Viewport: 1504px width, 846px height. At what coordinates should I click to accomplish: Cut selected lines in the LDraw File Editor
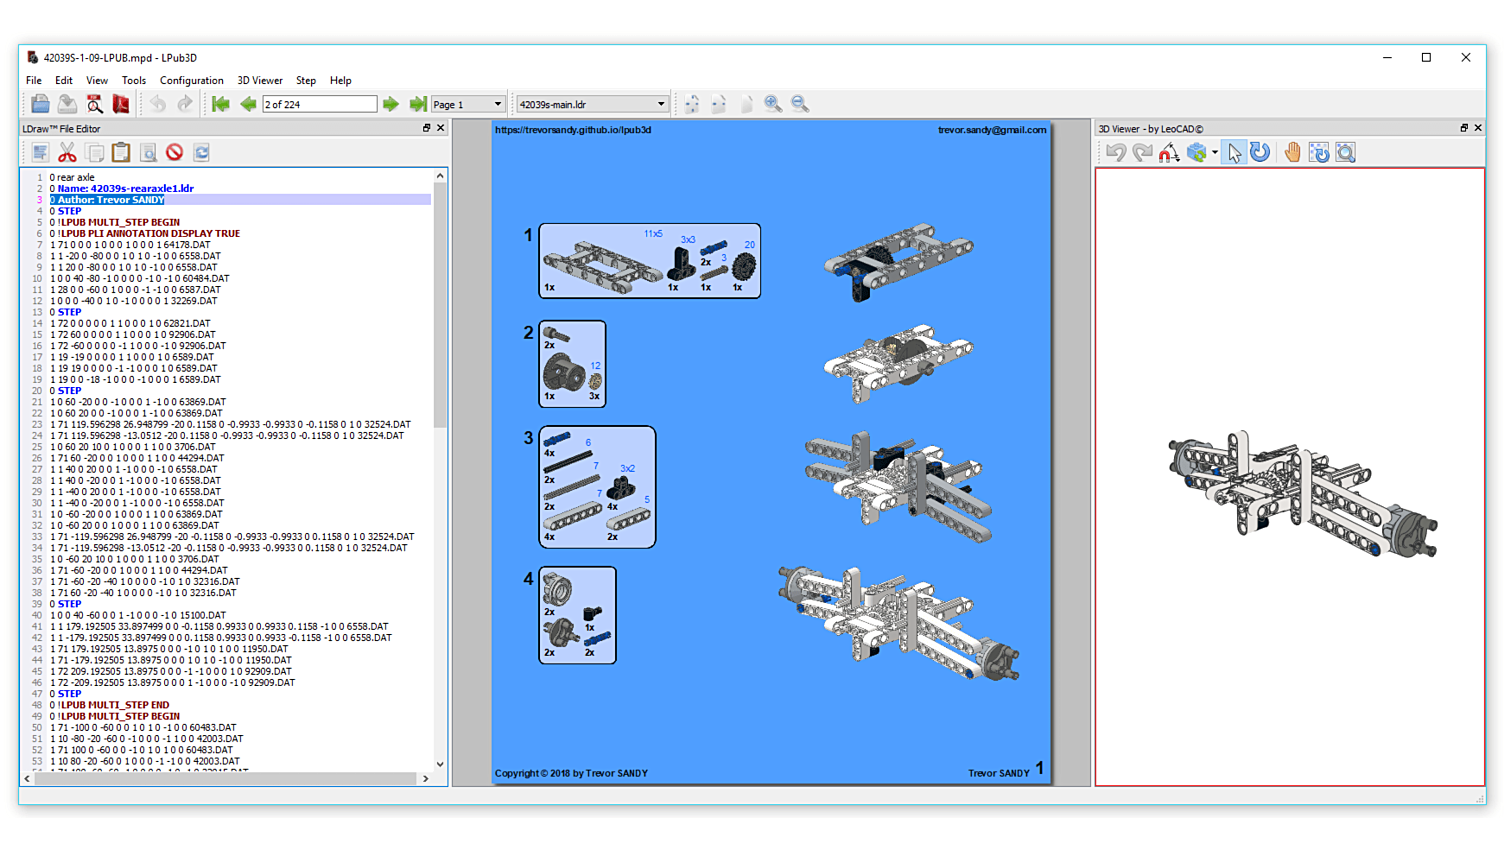[67, 152]
